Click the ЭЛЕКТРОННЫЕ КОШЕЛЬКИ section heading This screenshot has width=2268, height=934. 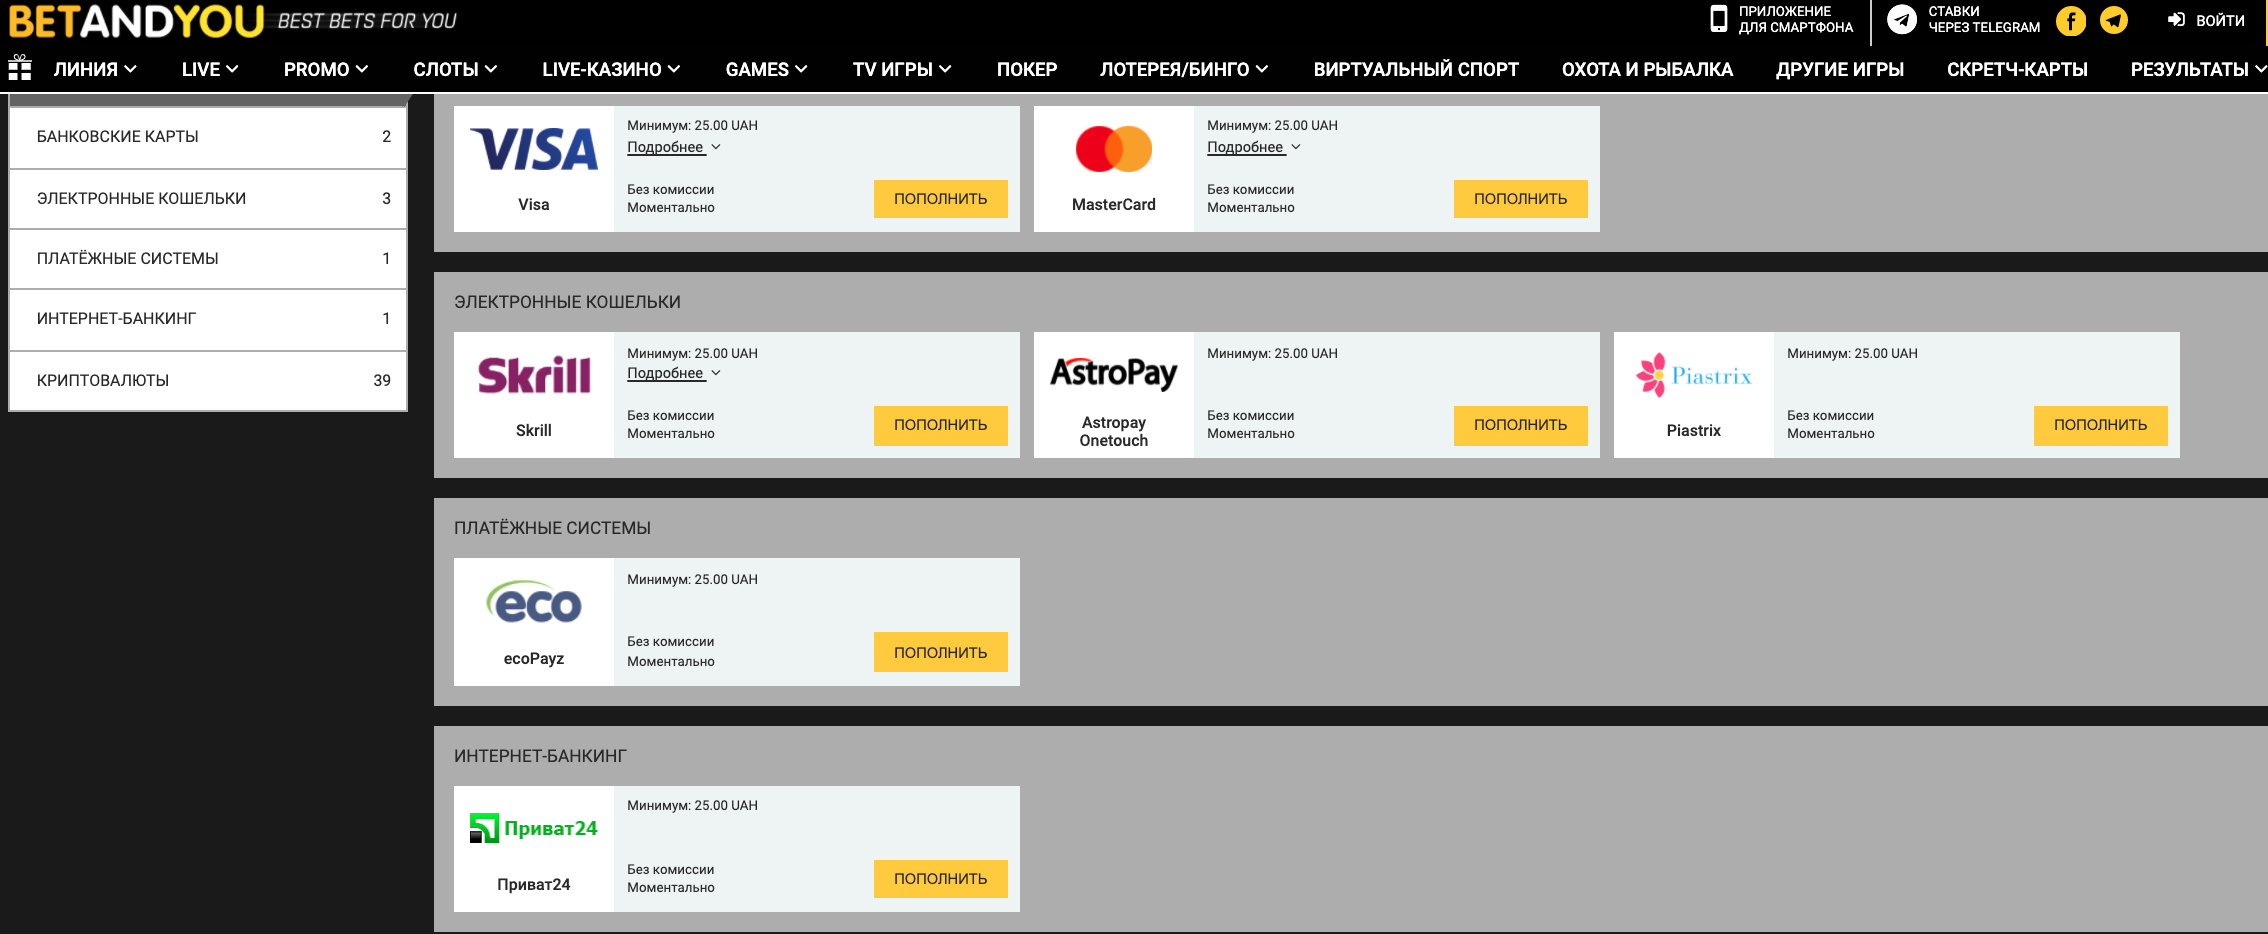click(567, 302)
